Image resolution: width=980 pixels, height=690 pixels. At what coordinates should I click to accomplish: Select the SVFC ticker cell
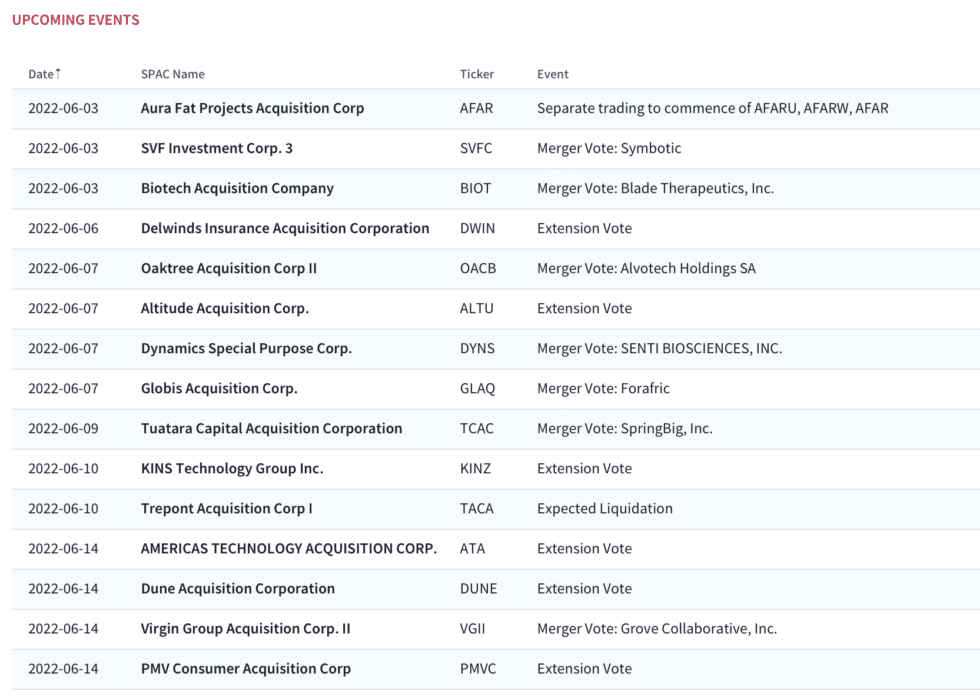coord(476,148)
